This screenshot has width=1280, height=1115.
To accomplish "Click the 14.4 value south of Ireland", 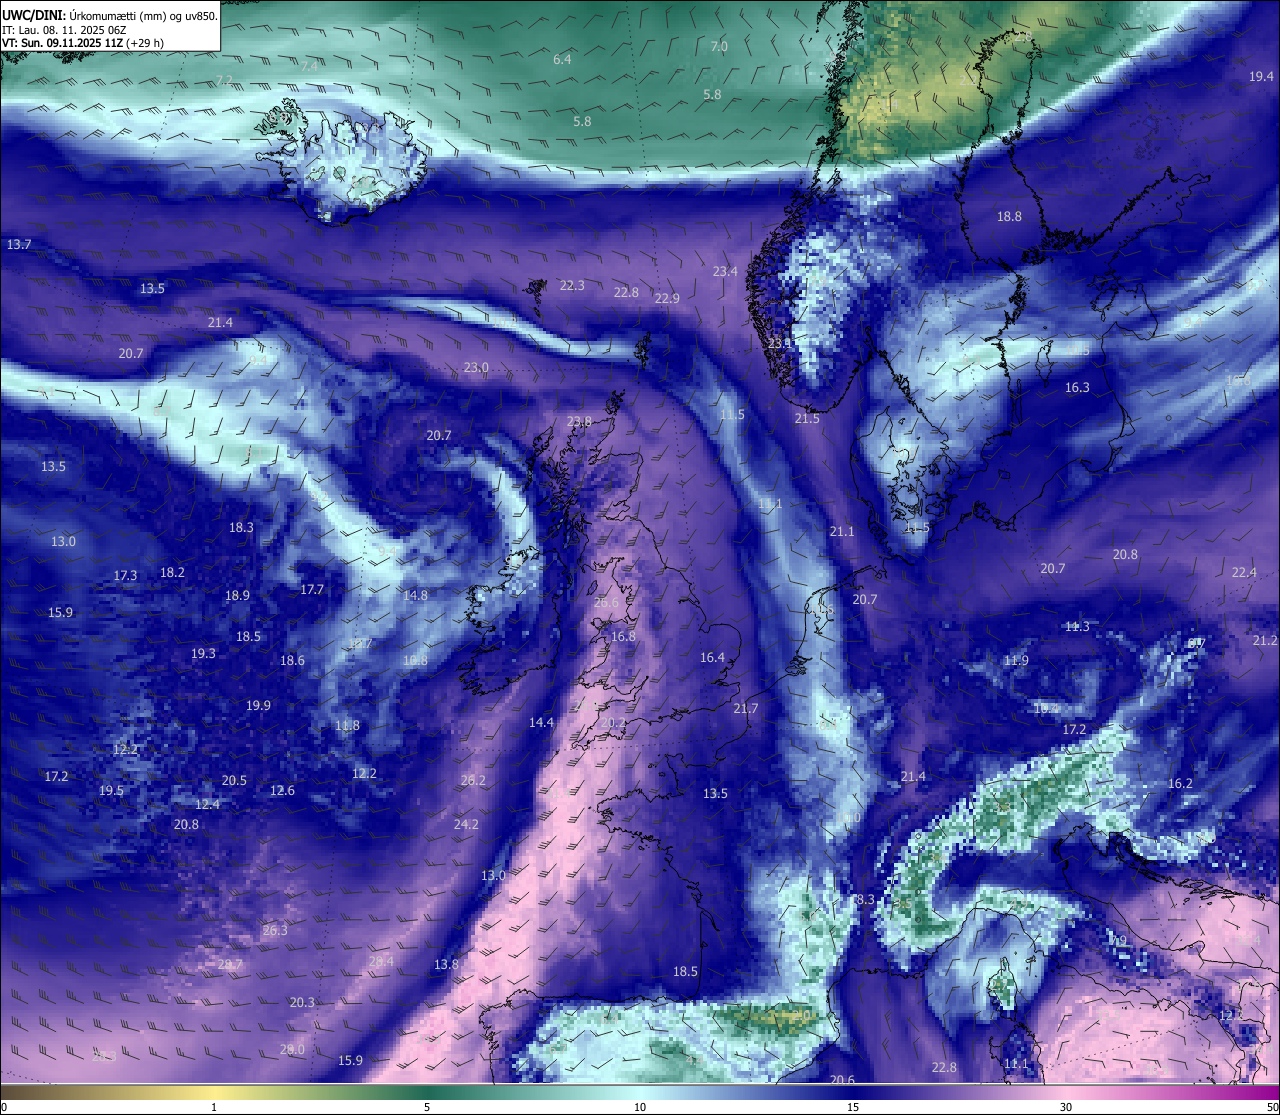I will coord(541,723).
